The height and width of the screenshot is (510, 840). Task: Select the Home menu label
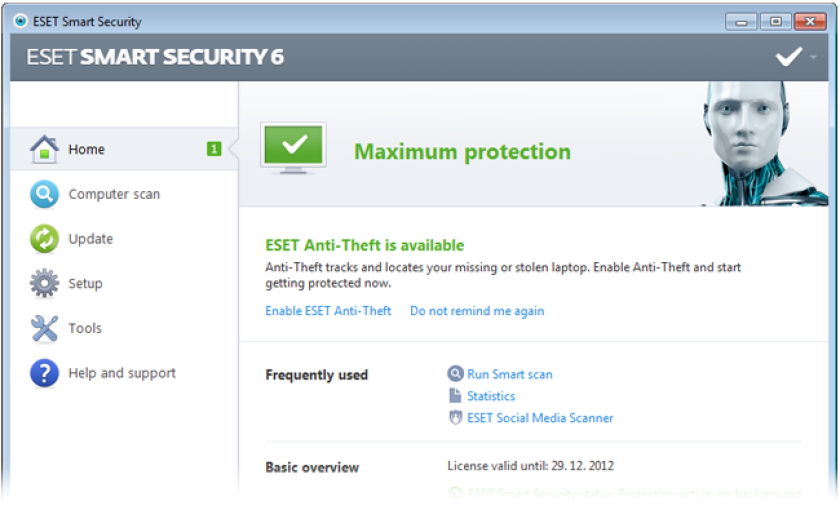[86, 149]
